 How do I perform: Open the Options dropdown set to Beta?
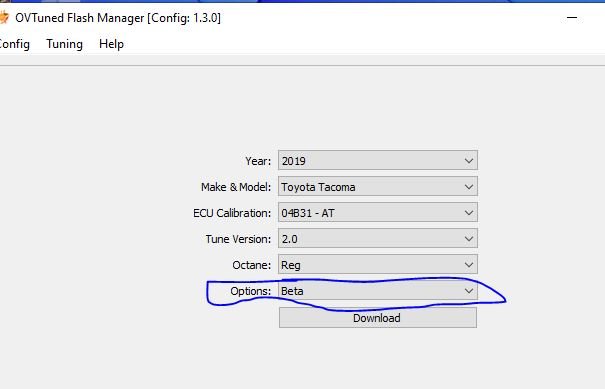pyautogui.click(x=378, y=291)
